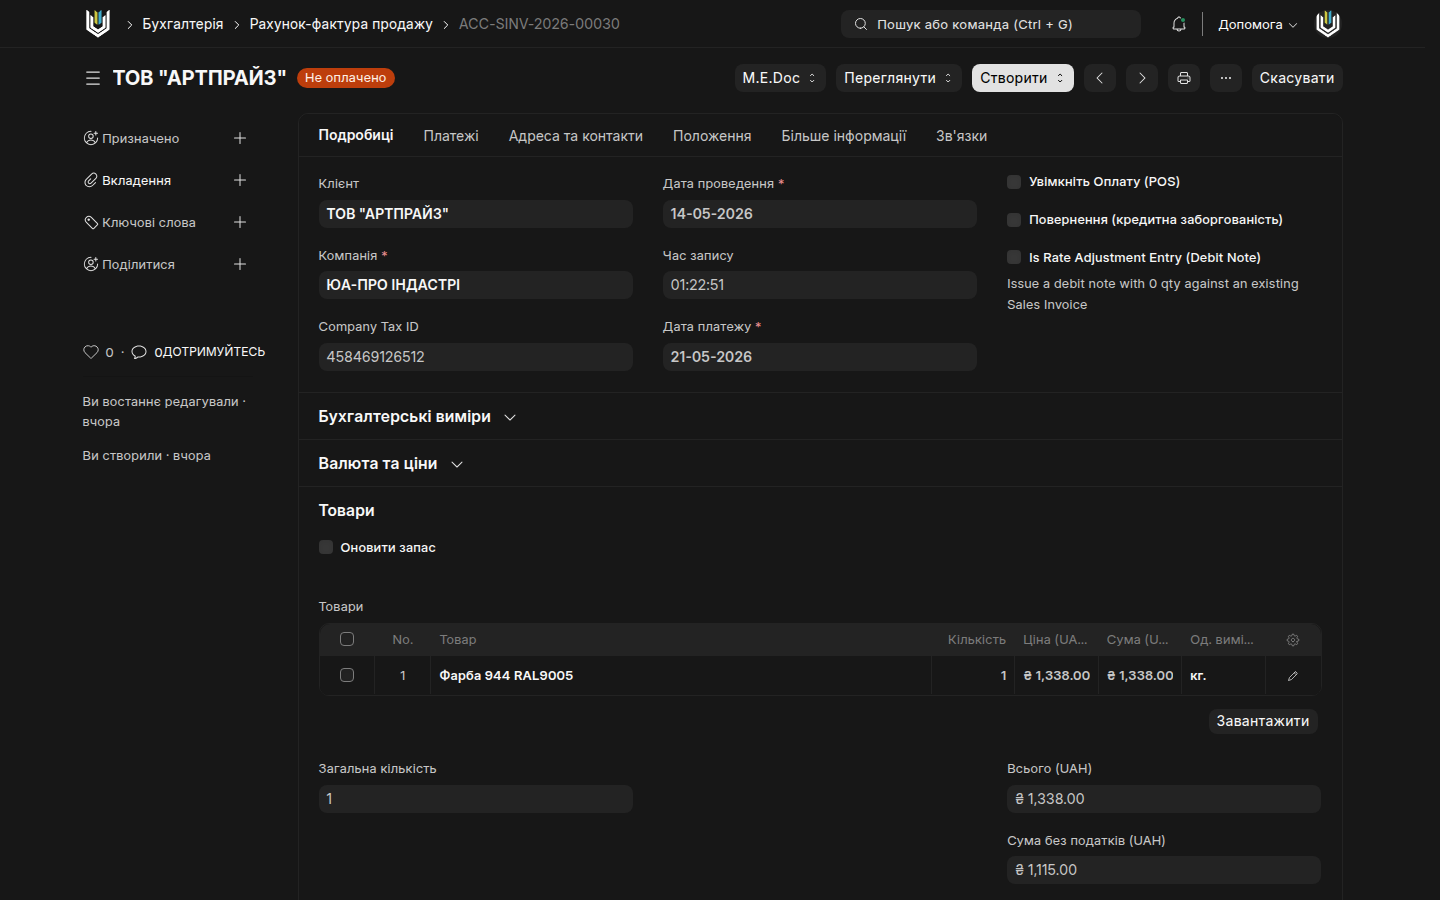The image size is (1440, 900).
Task: Open the Зв'язки tab
Action: click(961, 136)
